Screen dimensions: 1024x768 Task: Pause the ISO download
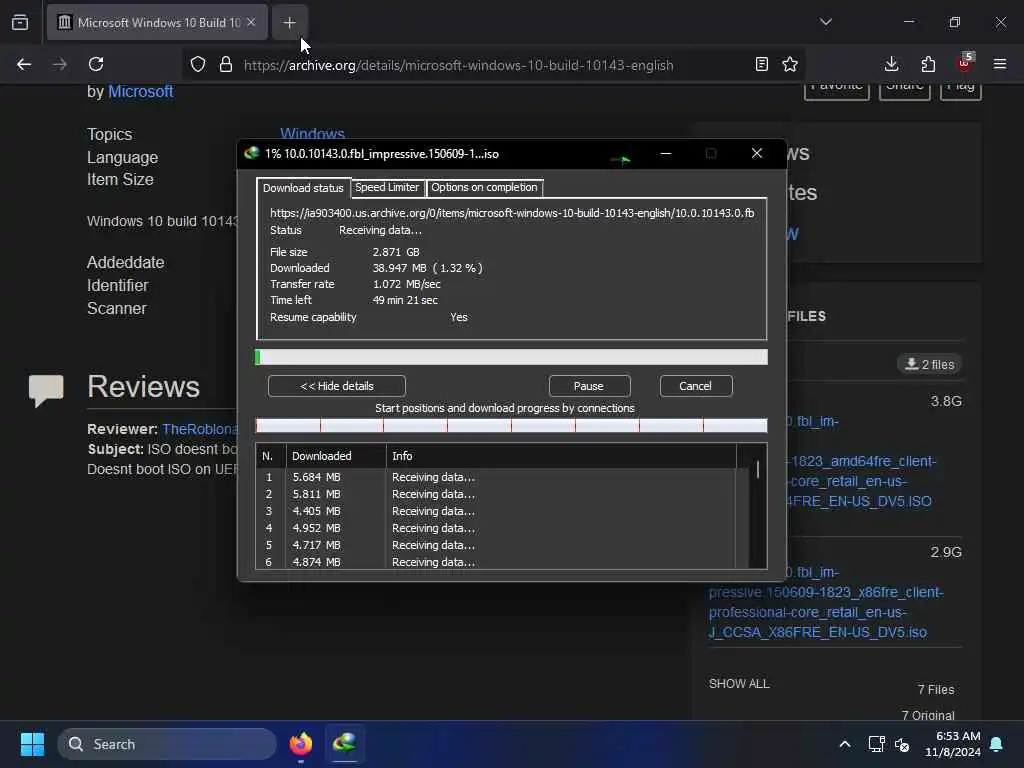(x=589, y=386)
